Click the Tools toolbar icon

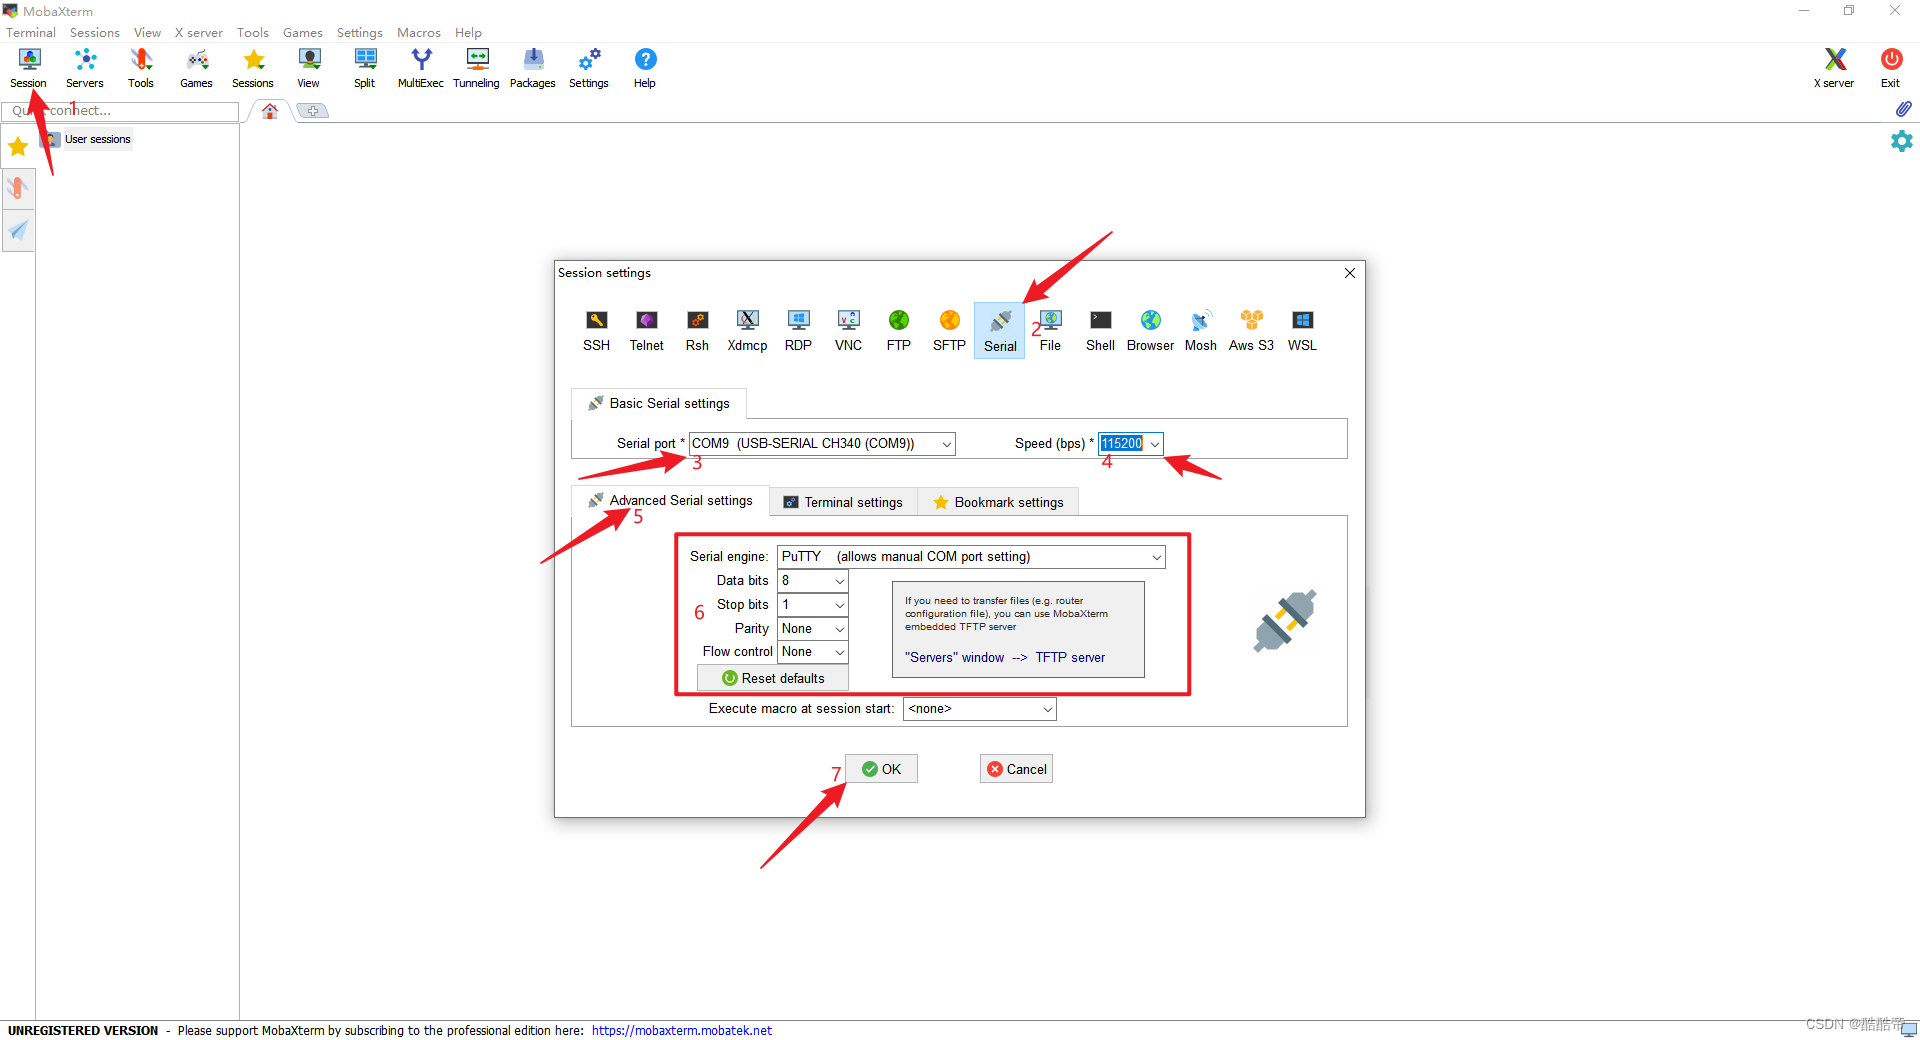pos(141,68)
